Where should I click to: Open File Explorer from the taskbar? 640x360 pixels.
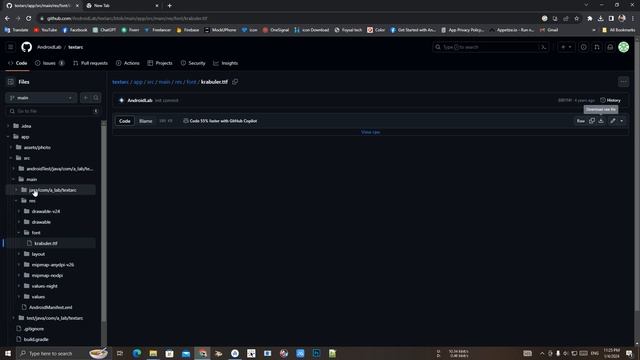(153, 353)
